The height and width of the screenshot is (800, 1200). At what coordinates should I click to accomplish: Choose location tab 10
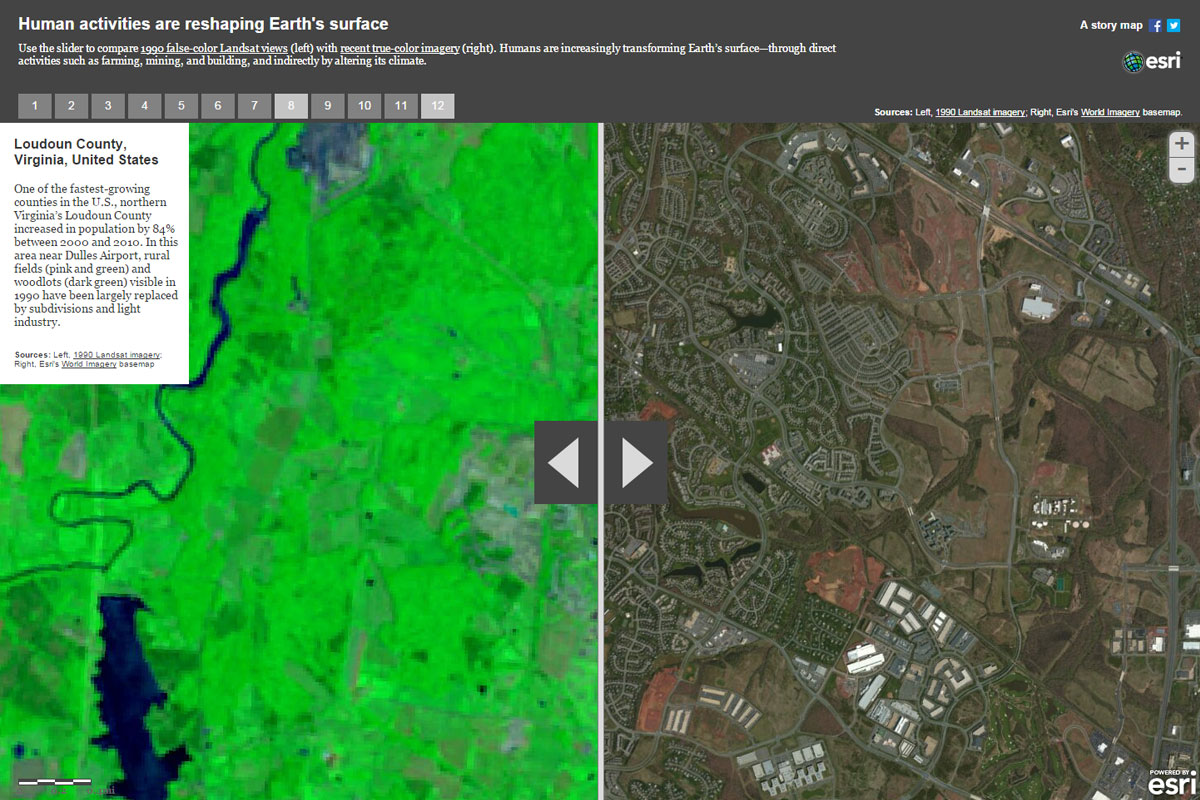[364, 106]
